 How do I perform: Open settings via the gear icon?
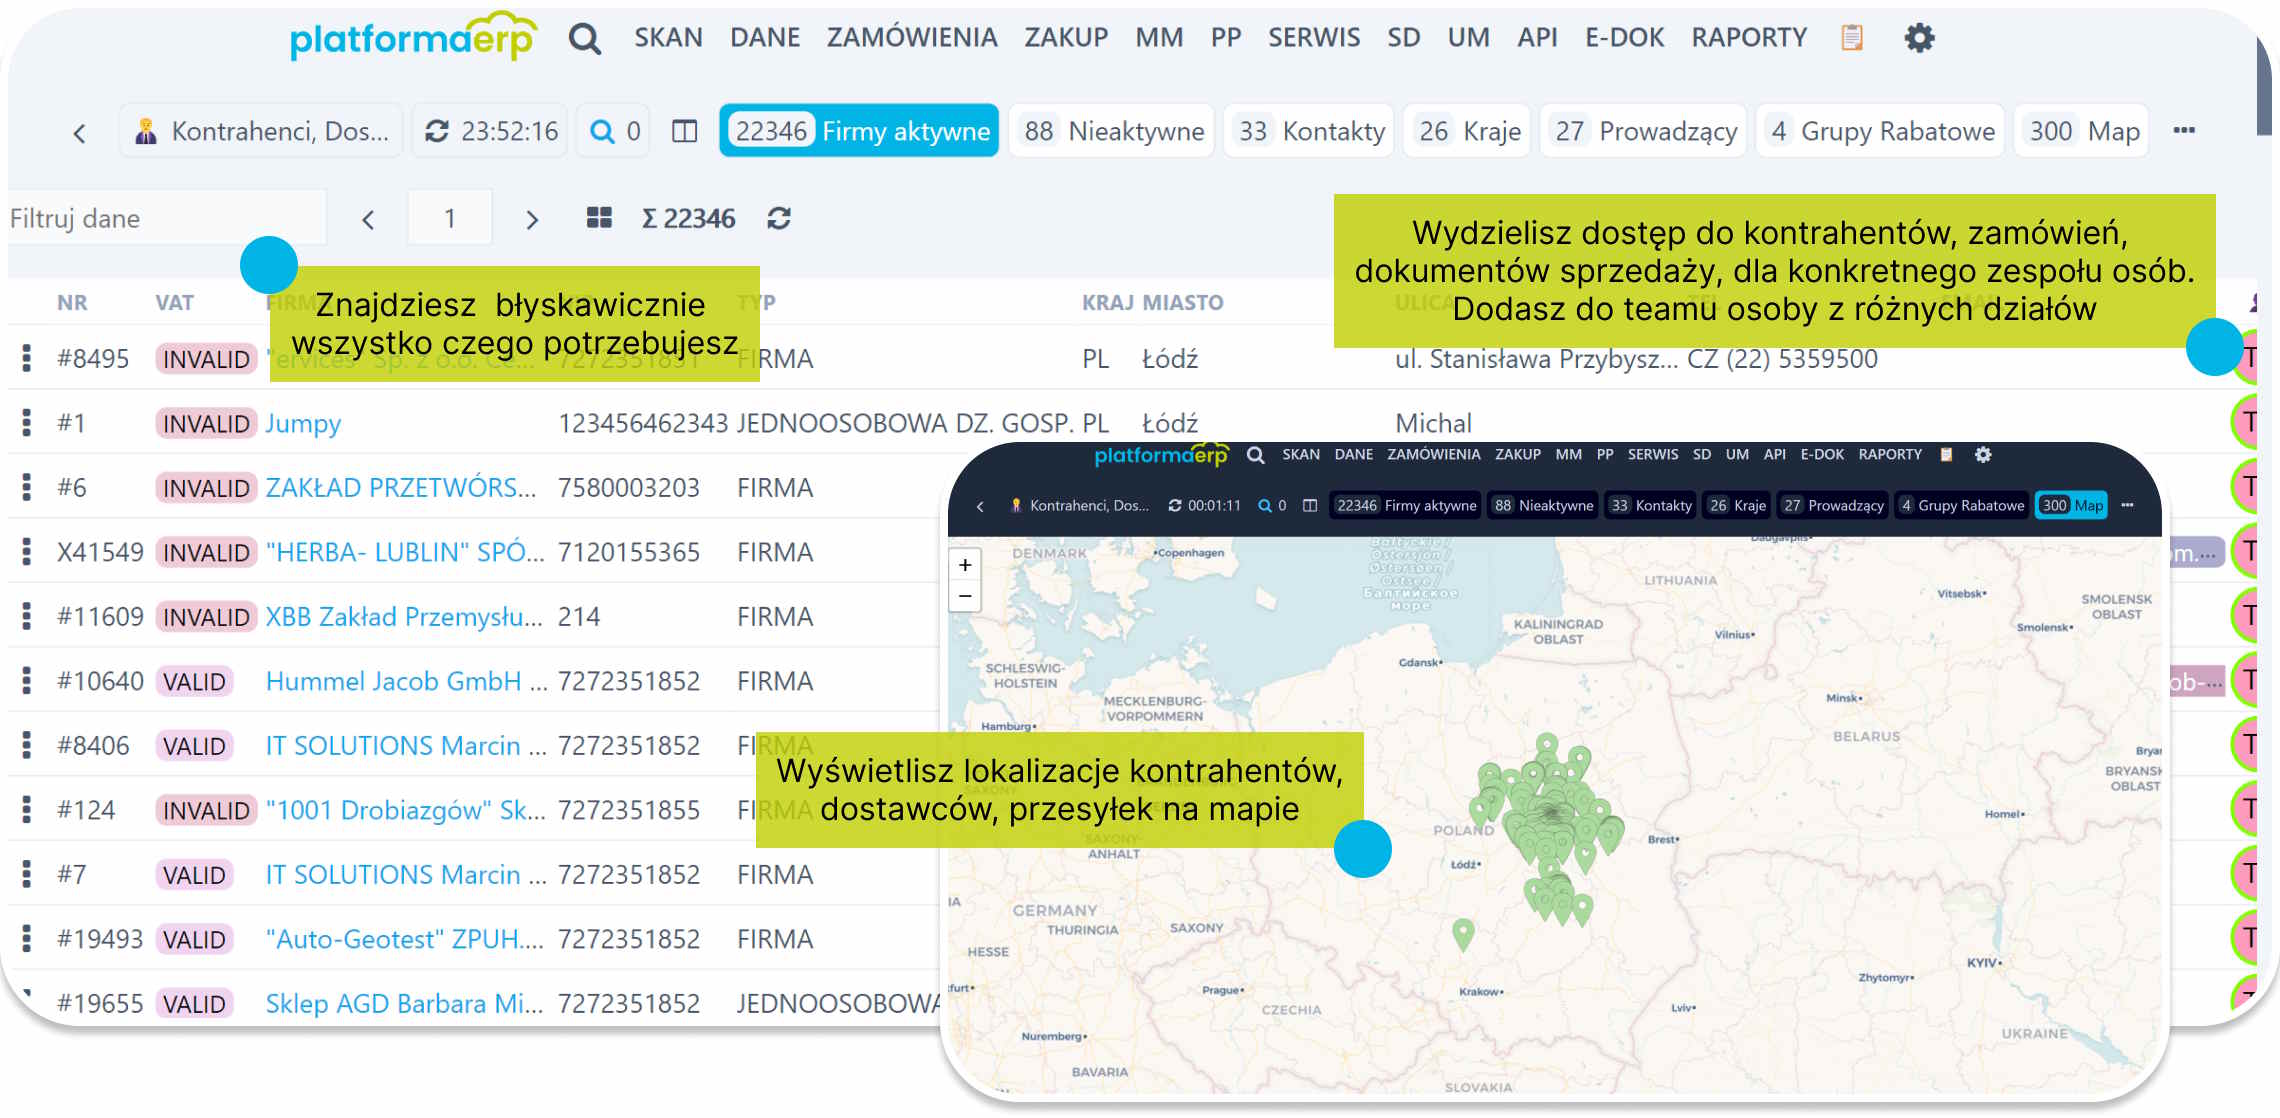tap(1918, 37)
